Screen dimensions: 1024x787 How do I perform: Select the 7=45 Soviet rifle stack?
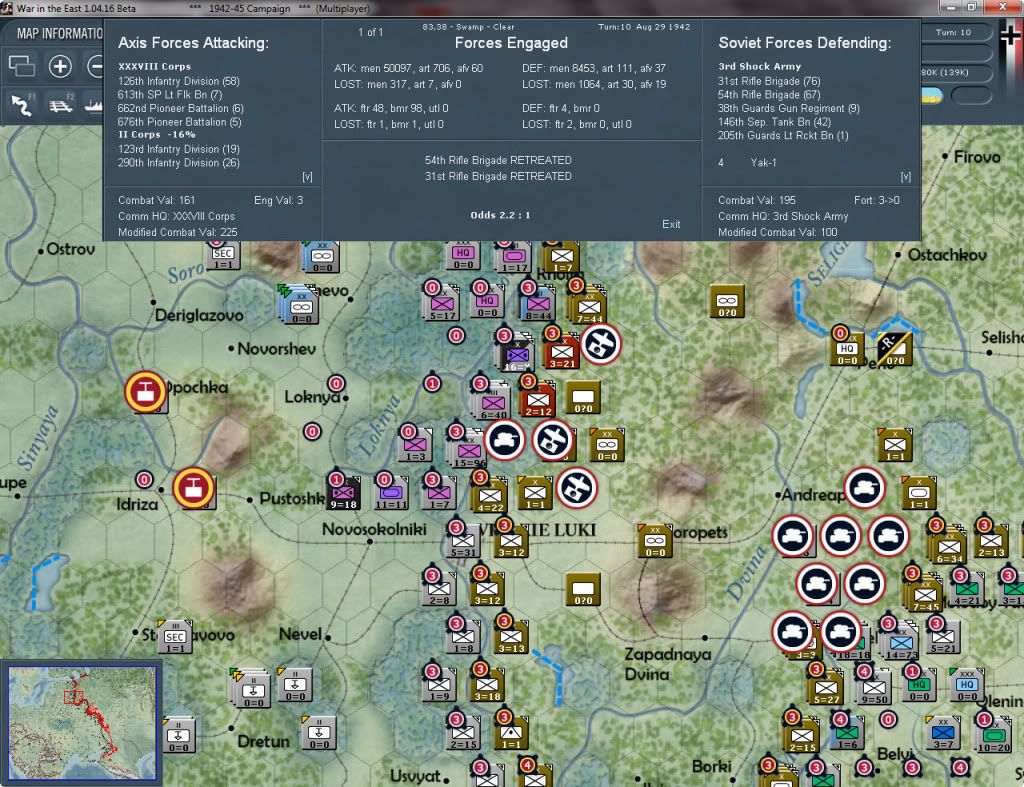pos(925,593)
